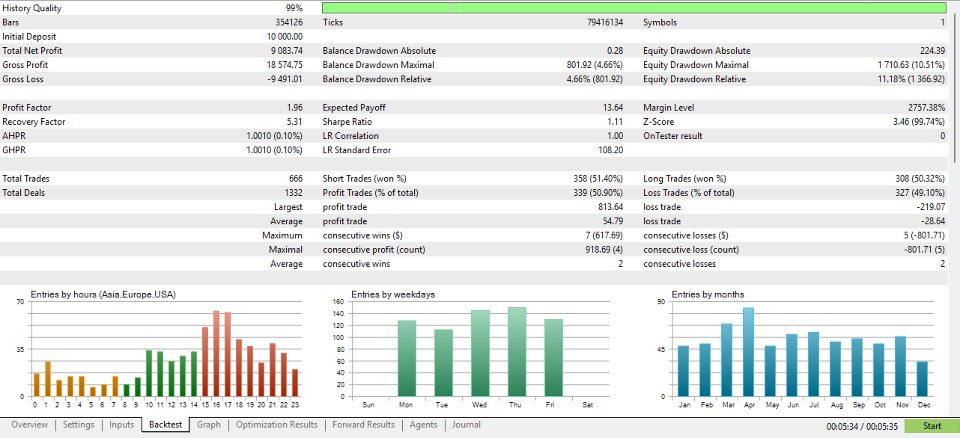Switch to the Settings tab
The width and height of the screenshot is (960, 438).
click(x=78, y=425)
